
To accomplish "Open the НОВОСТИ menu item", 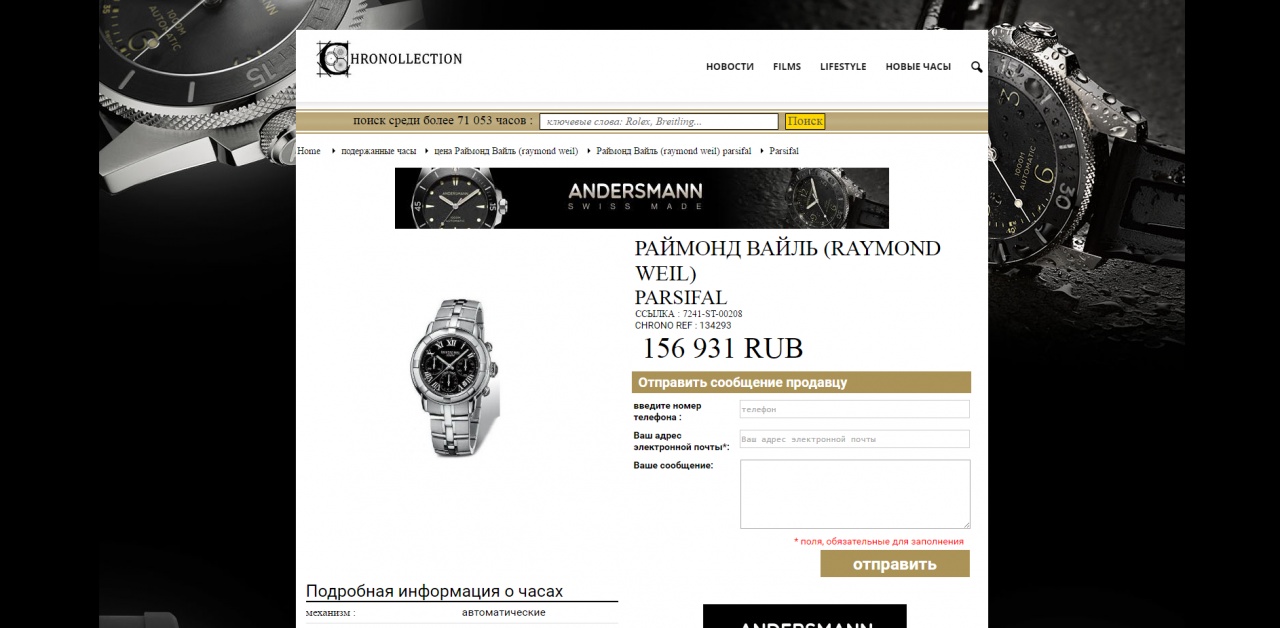I will click(730, 67).
